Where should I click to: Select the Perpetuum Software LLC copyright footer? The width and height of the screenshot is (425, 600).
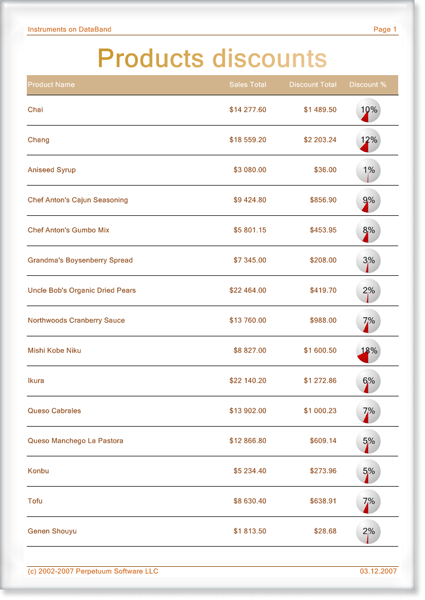pyautogui.click(x=93, y=571)
